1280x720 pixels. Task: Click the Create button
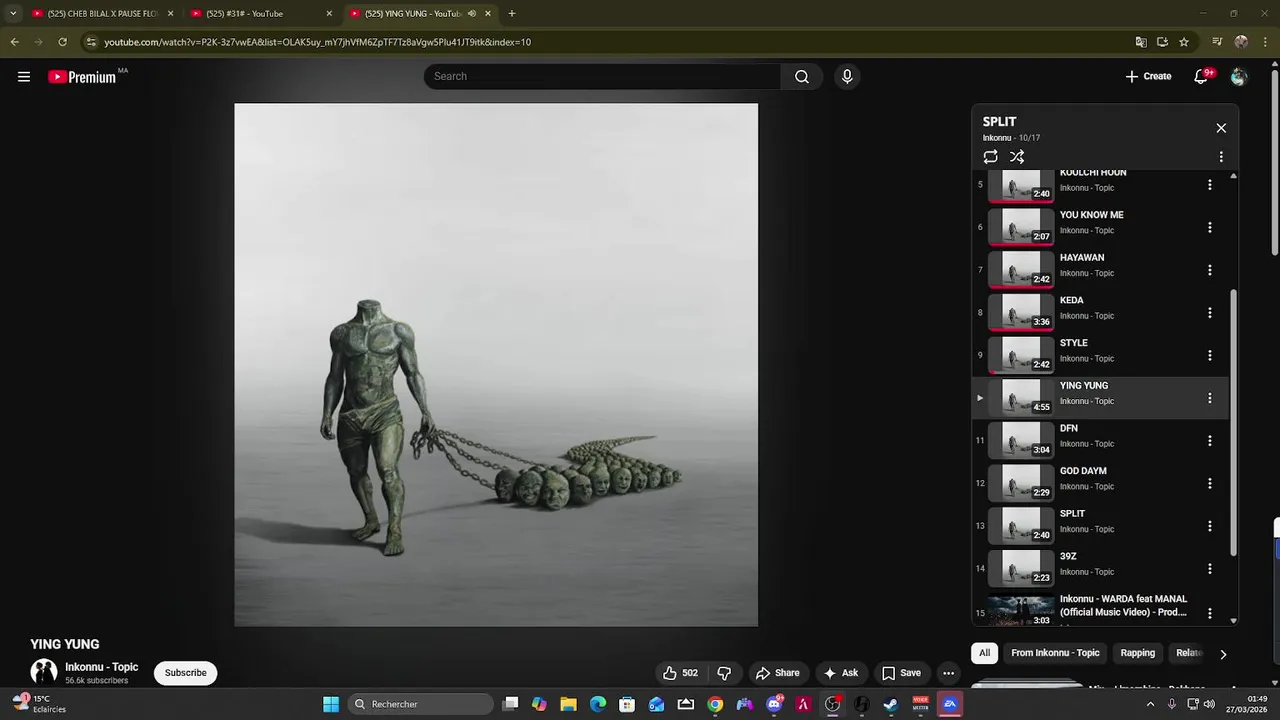tap(1148, 77)
